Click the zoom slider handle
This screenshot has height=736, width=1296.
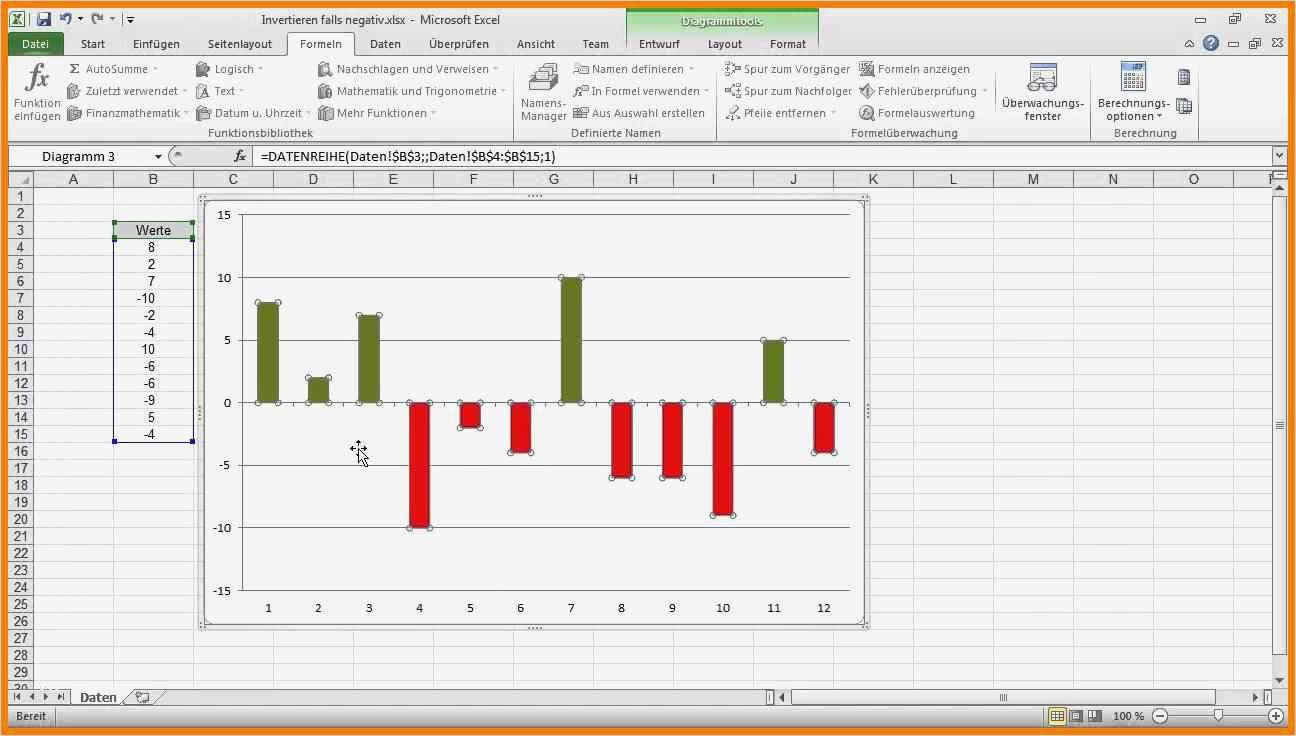[x=1218, y=716]
